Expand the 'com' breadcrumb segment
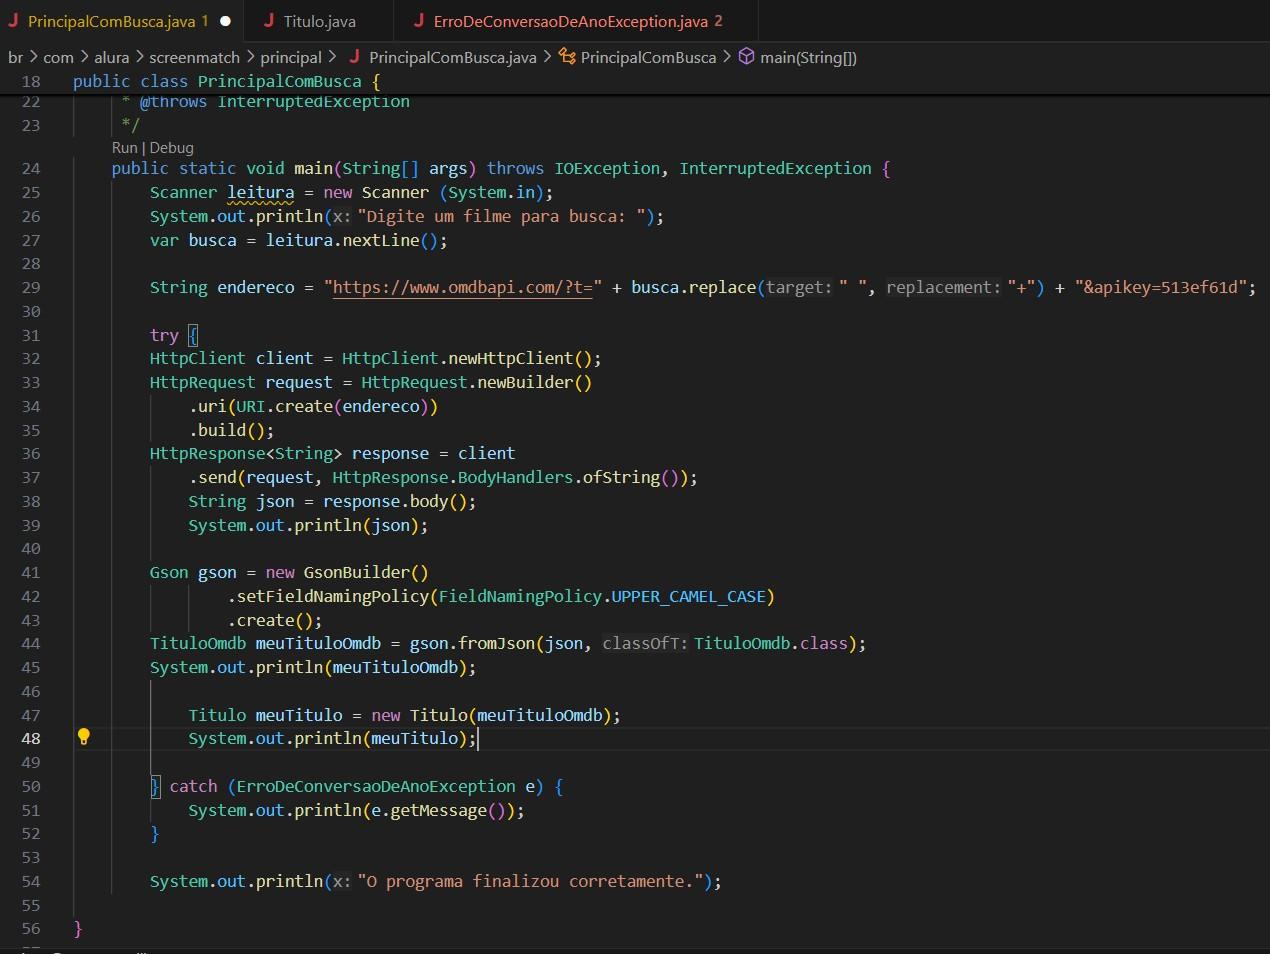1270x954 pixels. point(58,57)
